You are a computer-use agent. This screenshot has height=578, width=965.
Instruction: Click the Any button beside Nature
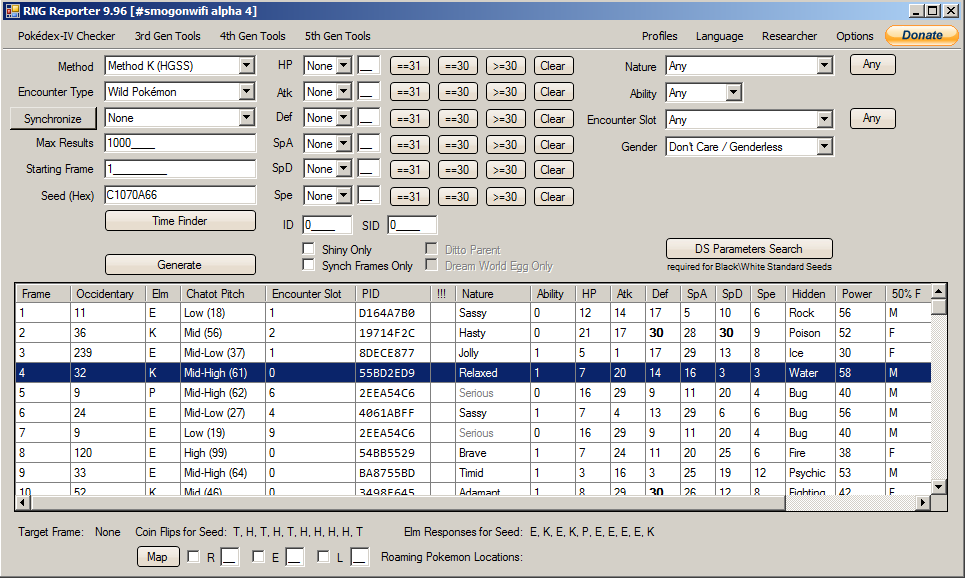pos(872,64)
